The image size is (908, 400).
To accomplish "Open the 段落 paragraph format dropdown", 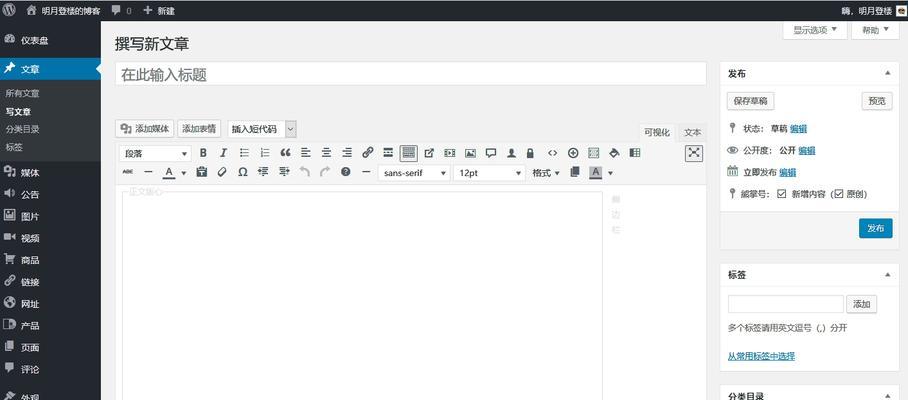I will (155, 153).
